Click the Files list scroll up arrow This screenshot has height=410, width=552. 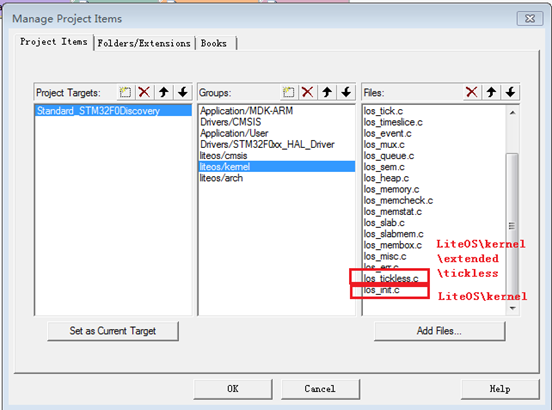click(513, 113)
